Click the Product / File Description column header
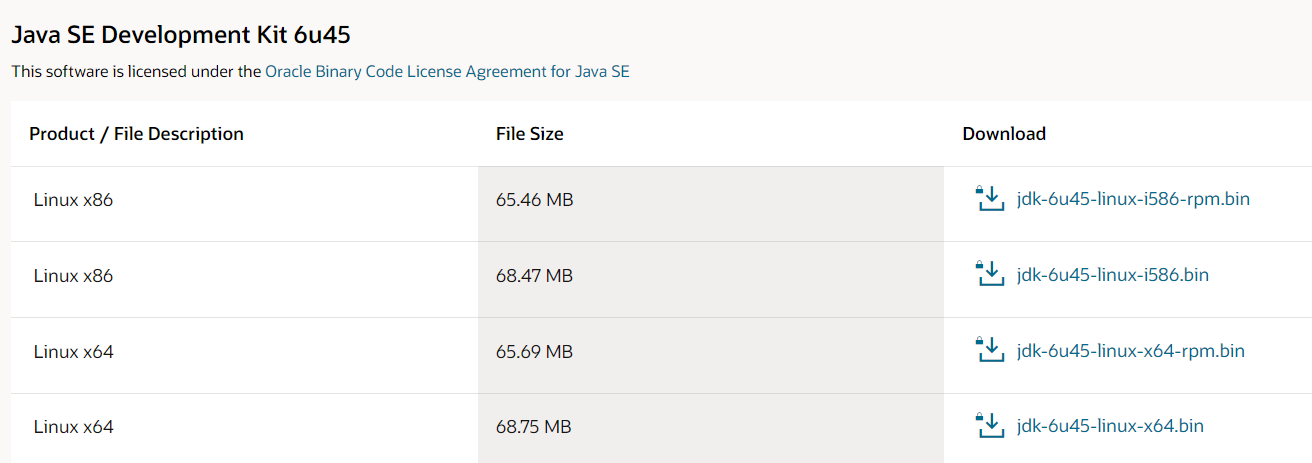Screen dimensions: 1312x463 coord(136,134)
